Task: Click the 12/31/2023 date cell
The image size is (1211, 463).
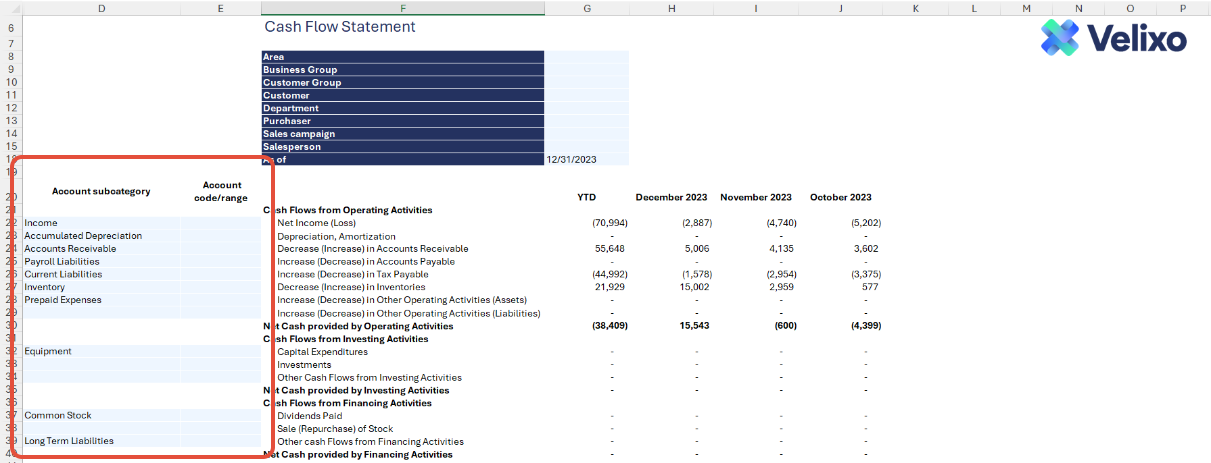Action: pos(587,160)
